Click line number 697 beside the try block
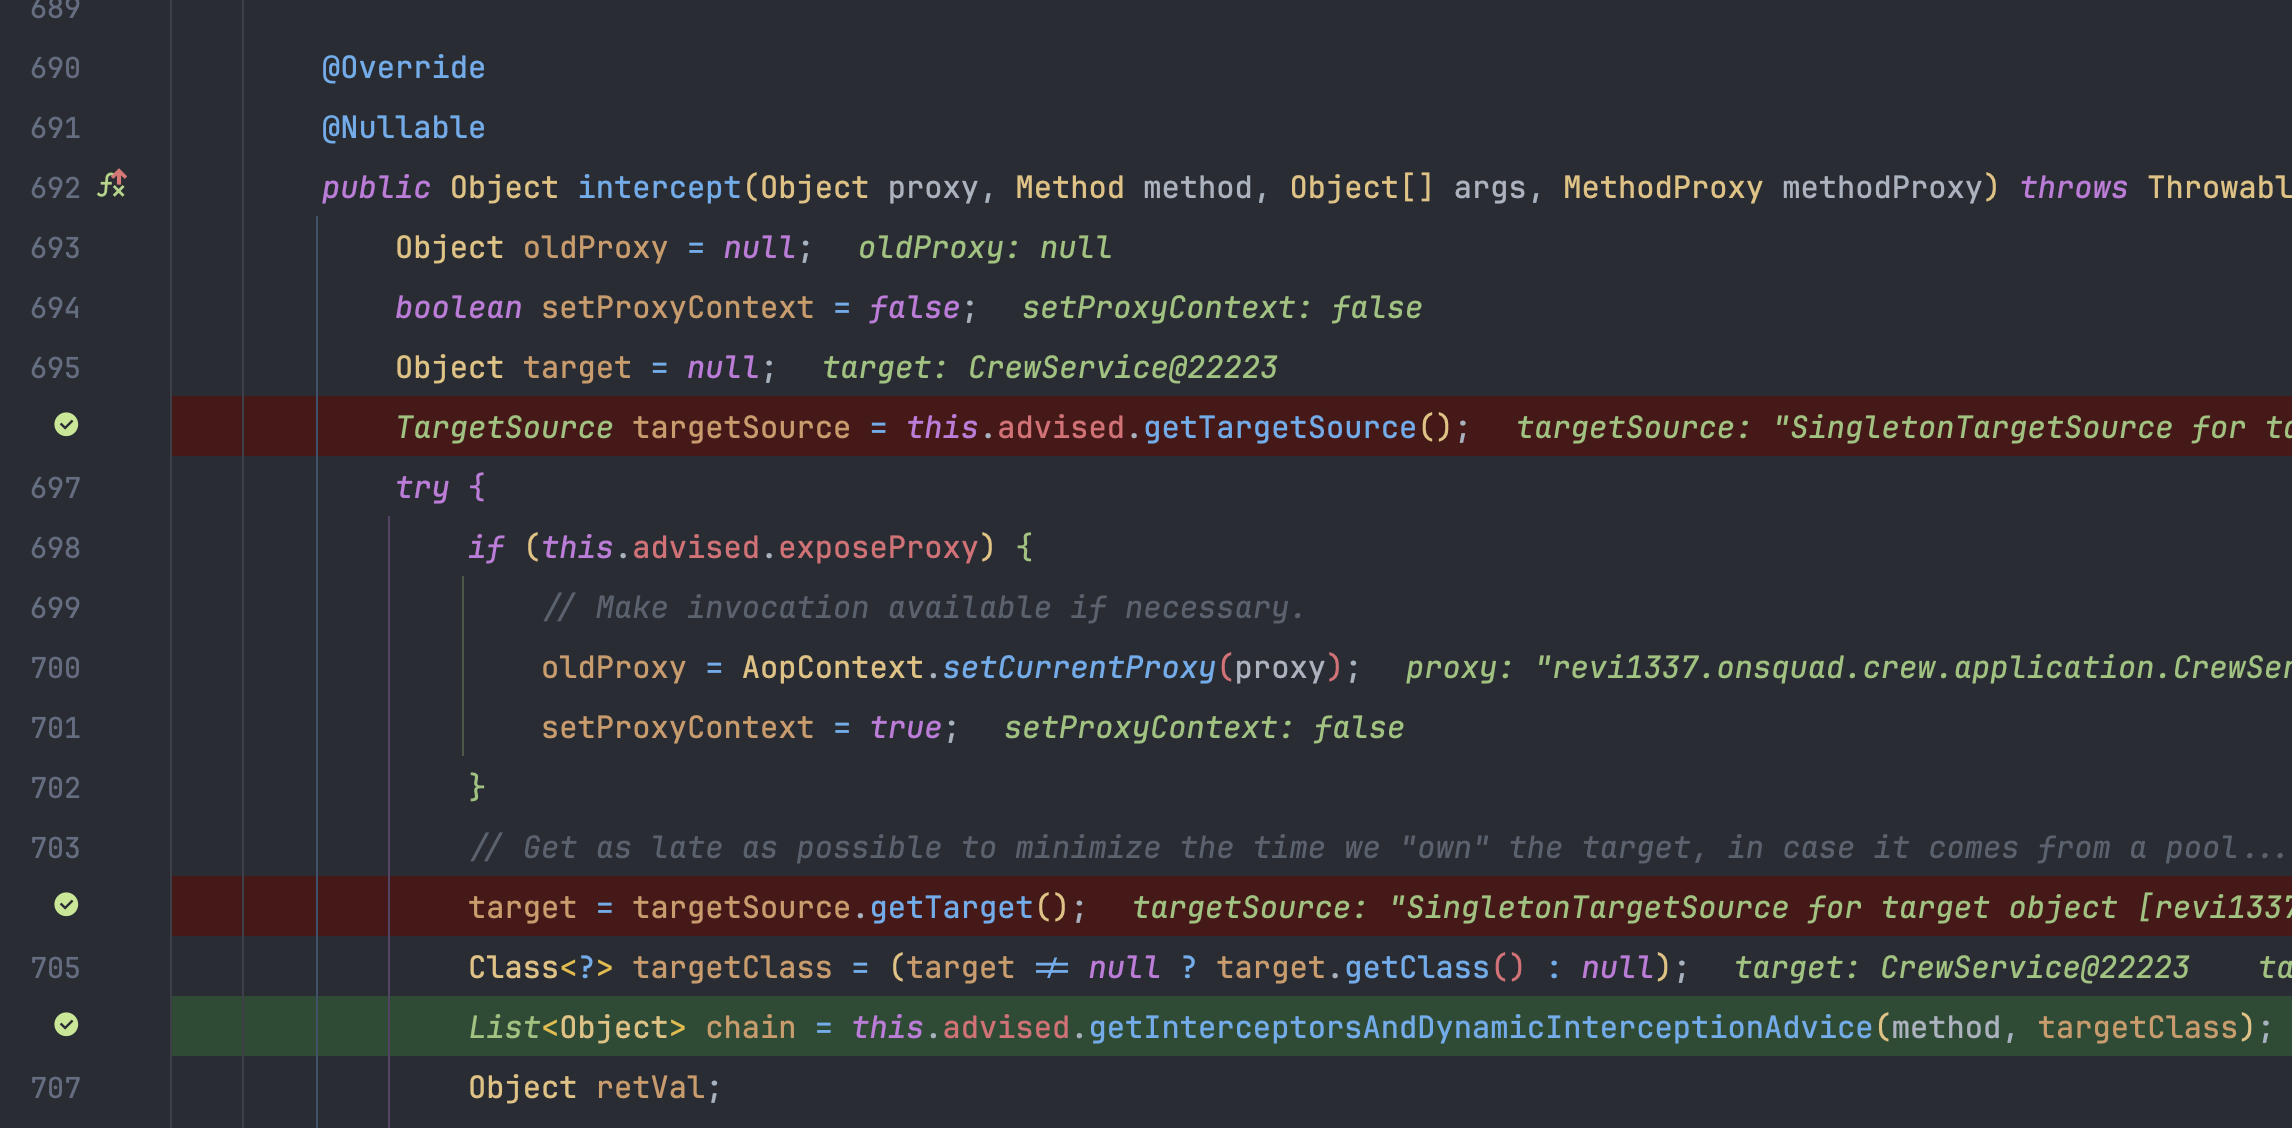The image size is (2292, 1128). click(55, 488)
